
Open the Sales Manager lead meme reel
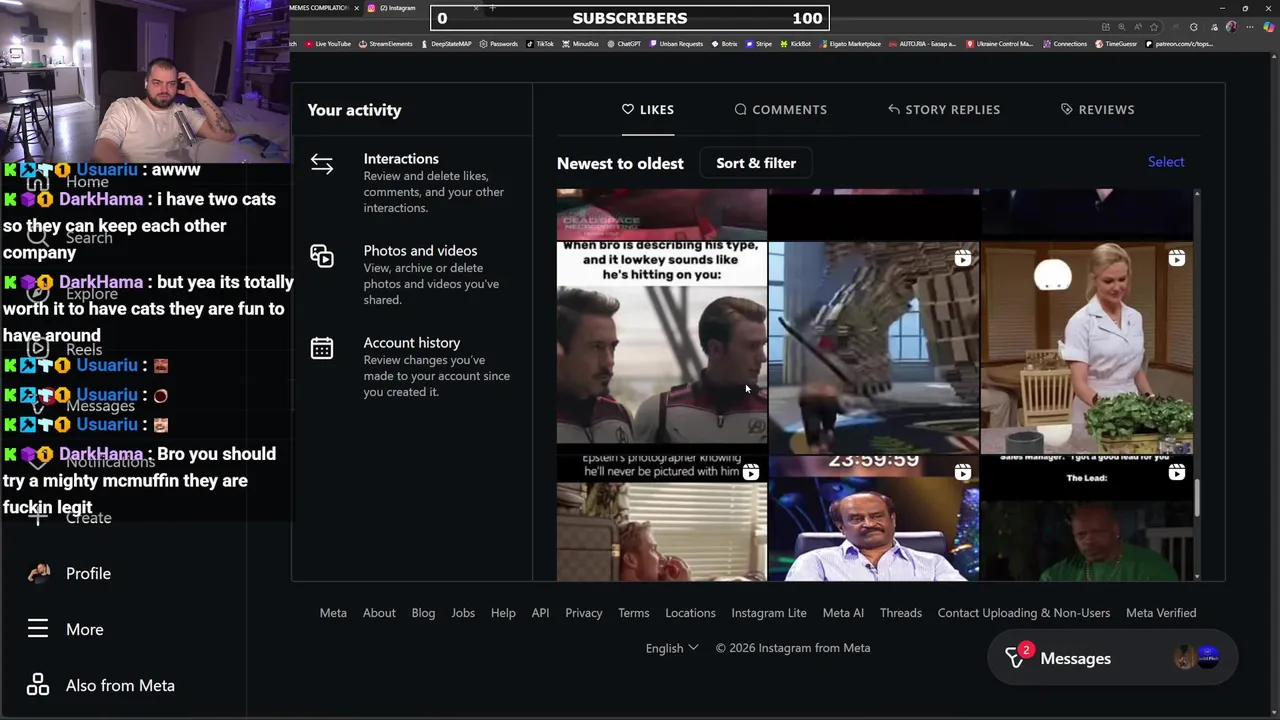1086,518
